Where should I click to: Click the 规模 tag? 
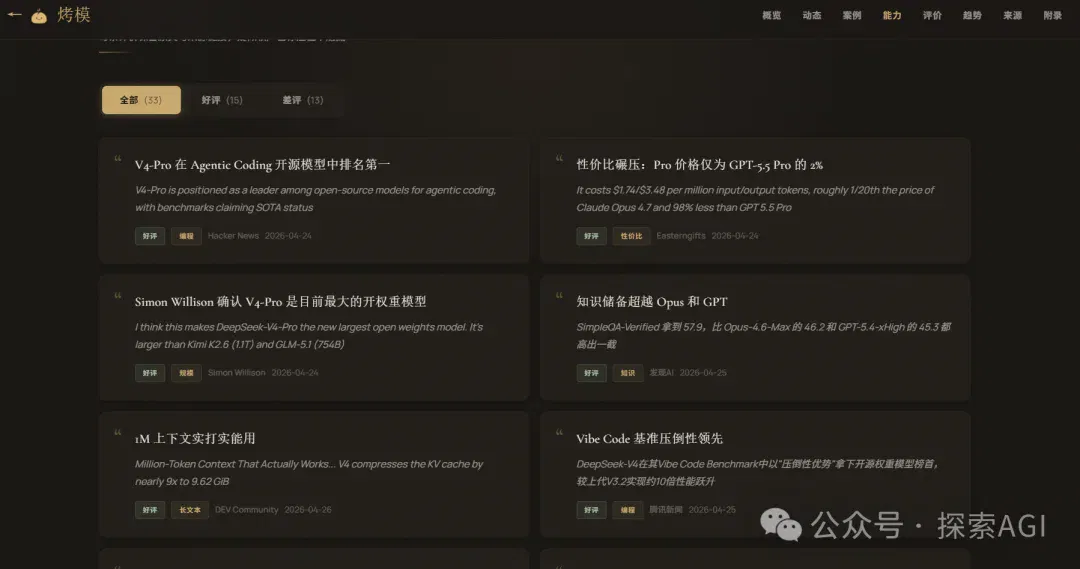(186, 373)
